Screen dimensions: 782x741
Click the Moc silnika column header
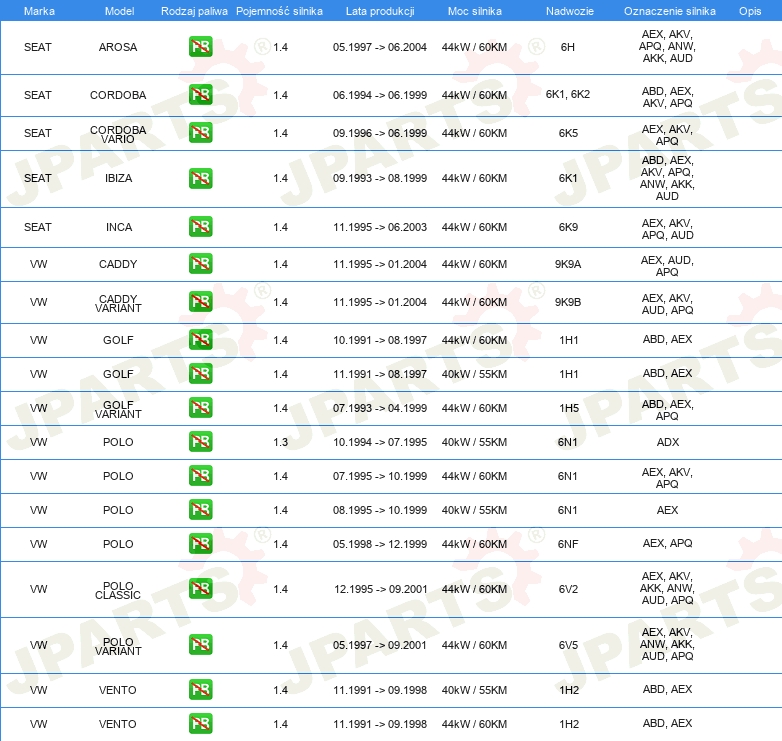475,11
